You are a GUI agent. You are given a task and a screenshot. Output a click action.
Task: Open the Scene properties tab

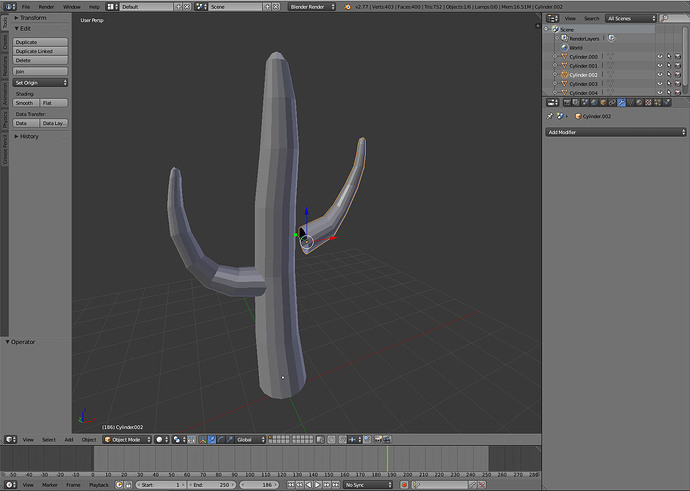click(x=585, y=103)
